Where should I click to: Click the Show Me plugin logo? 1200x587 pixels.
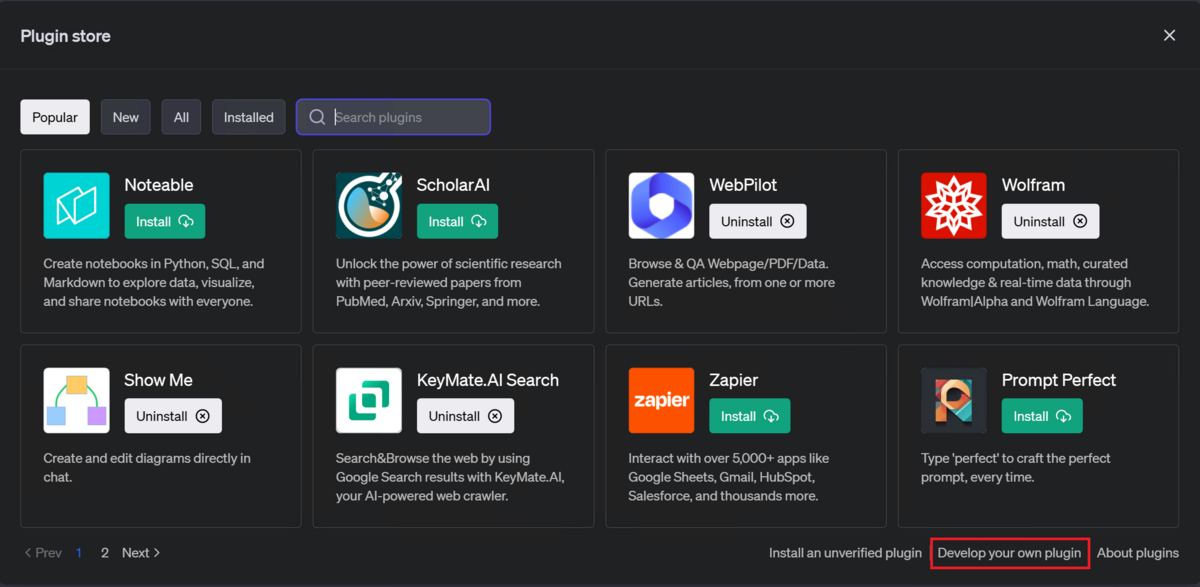(x=76, y=400)
